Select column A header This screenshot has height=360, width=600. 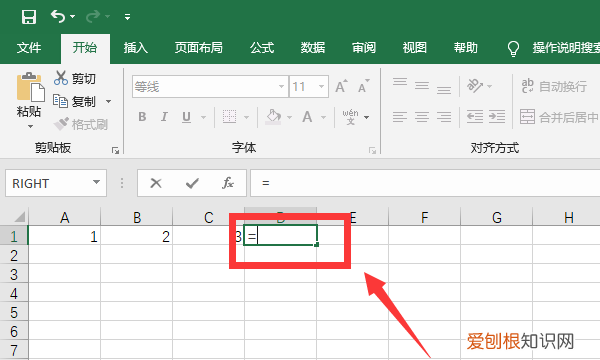(x=65, y=217)
